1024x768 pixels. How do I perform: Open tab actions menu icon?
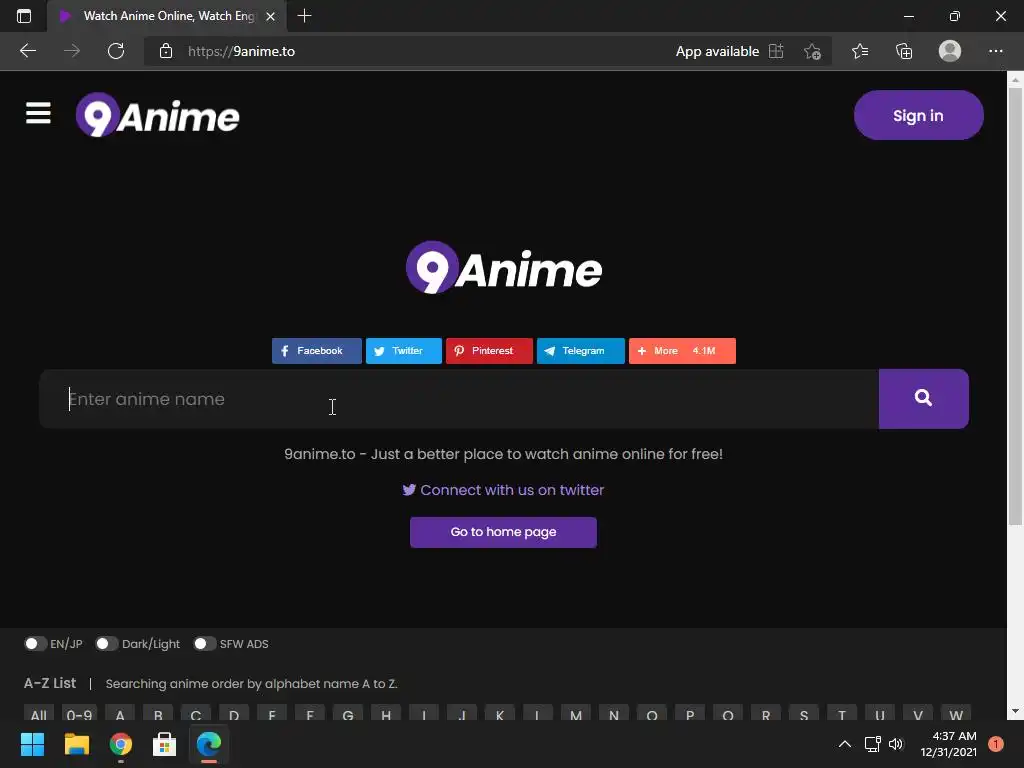[24, 16]
